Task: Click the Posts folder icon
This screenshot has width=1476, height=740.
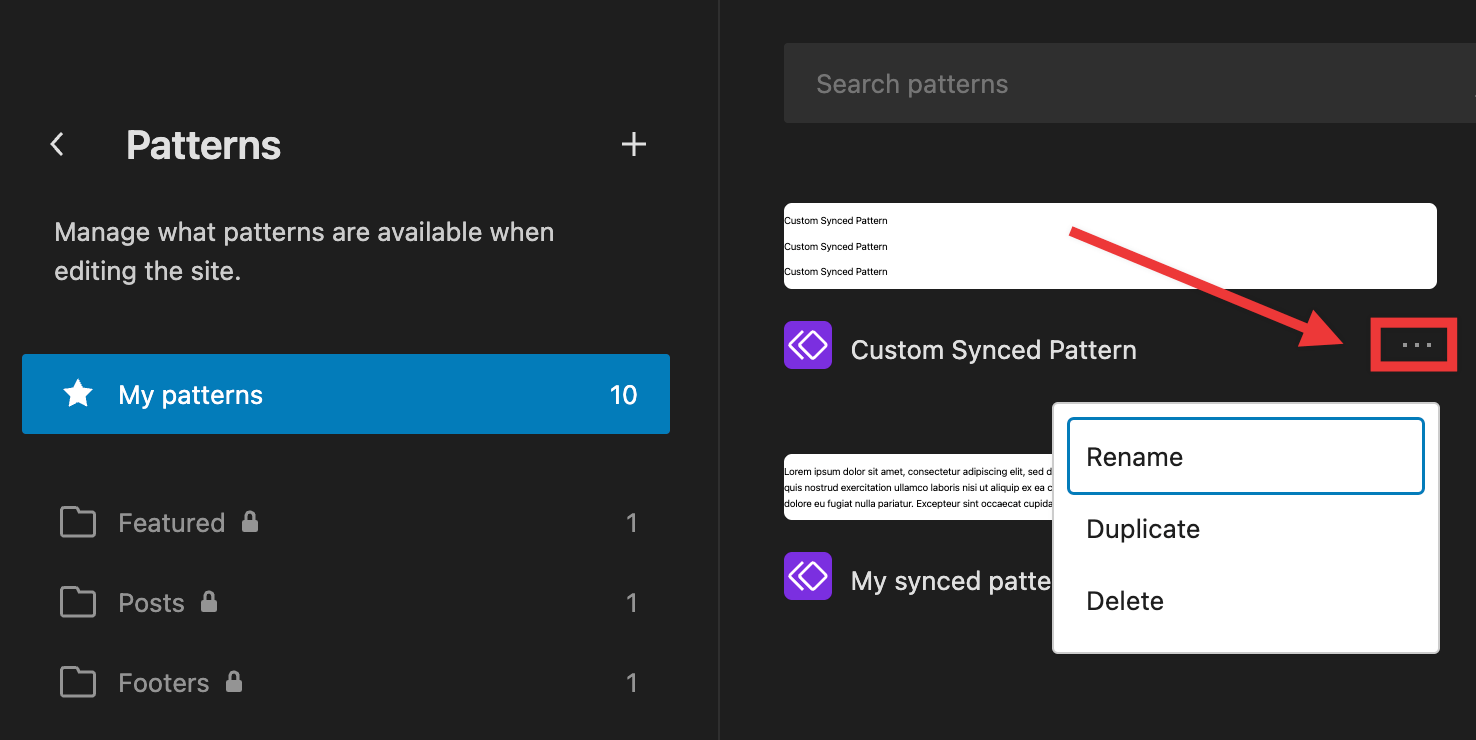Action: 78,603
